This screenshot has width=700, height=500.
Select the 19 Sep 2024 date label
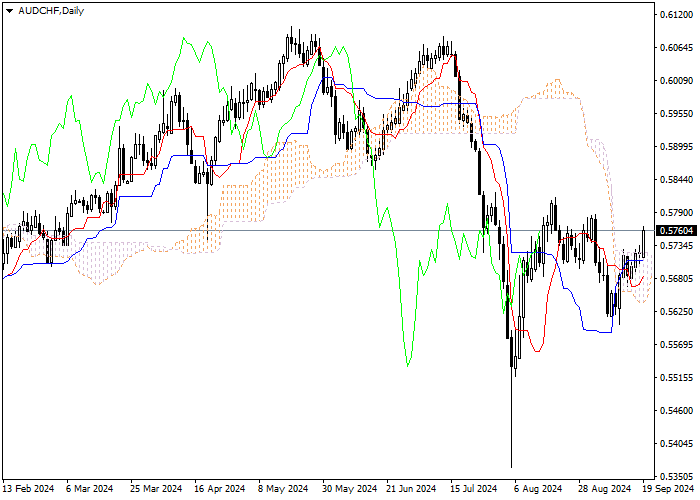668,489
